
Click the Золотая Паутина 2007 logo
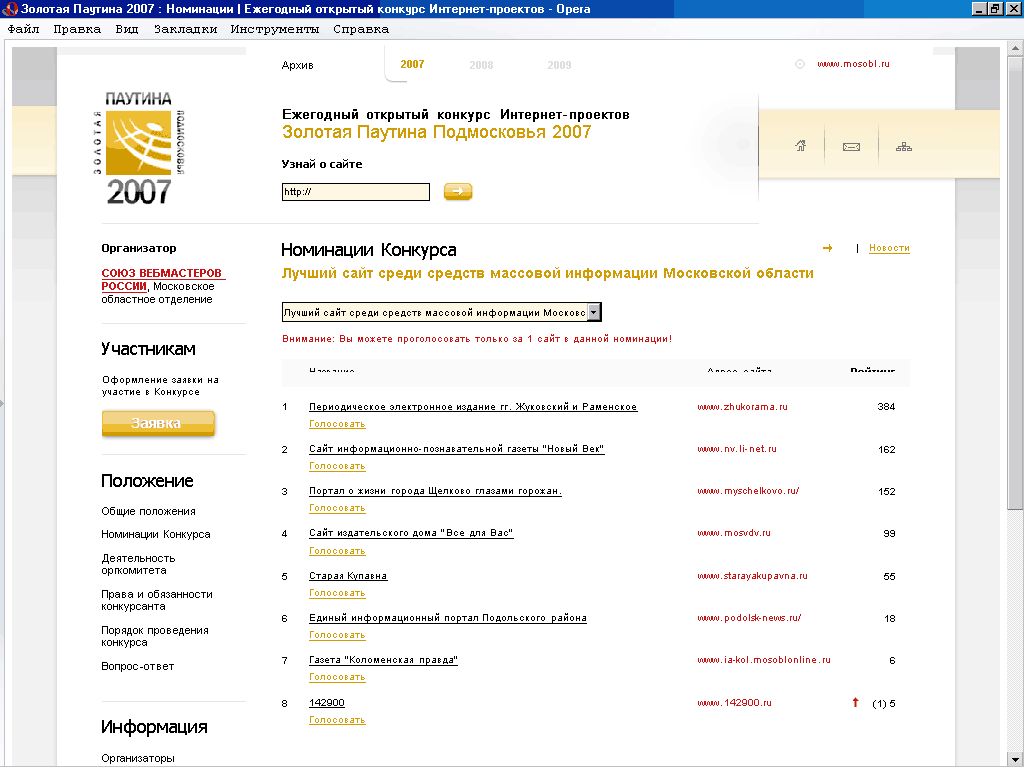(139, 147)
